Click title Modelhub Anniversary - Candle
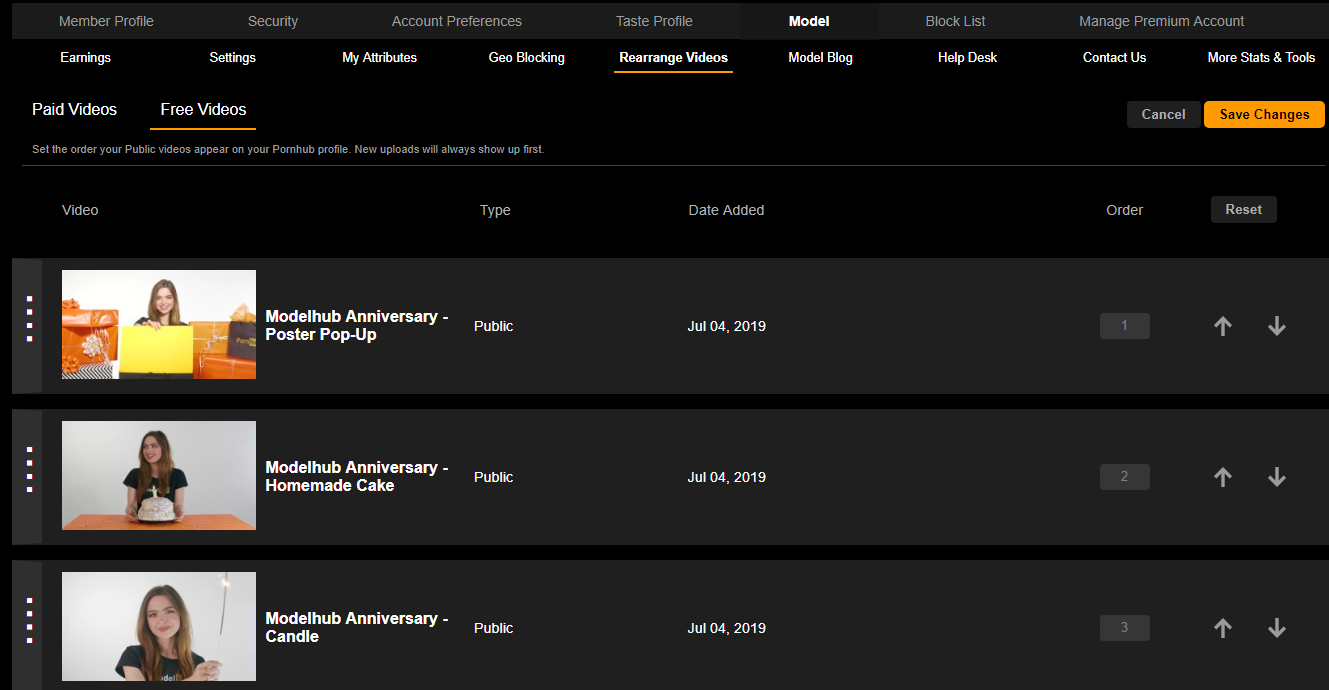Viewport: 1329px width, 690px height. pyautogui.click(x=357, y=627)
